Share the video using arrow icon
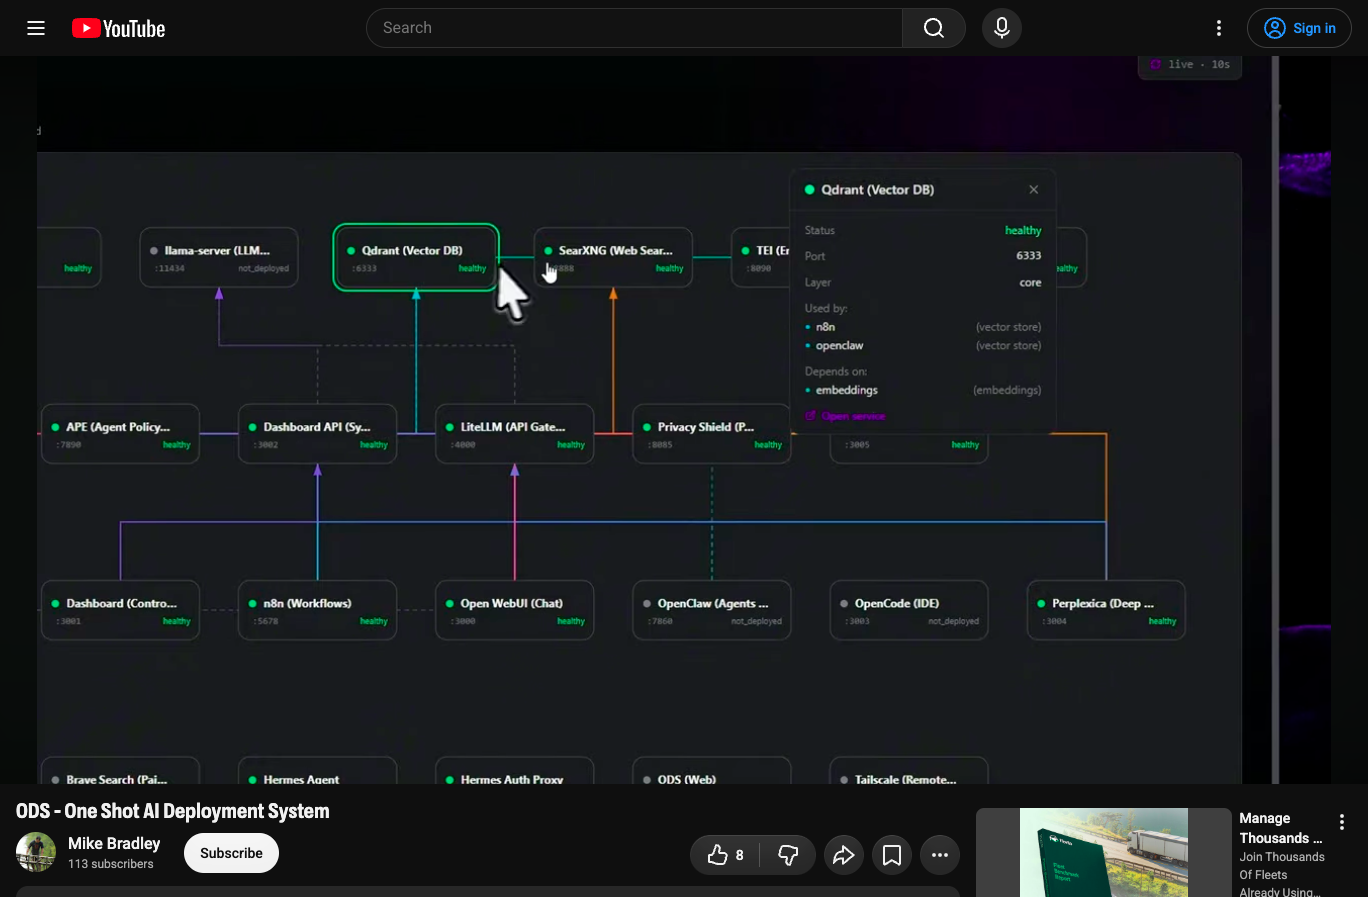 click(x=843, y=855)
